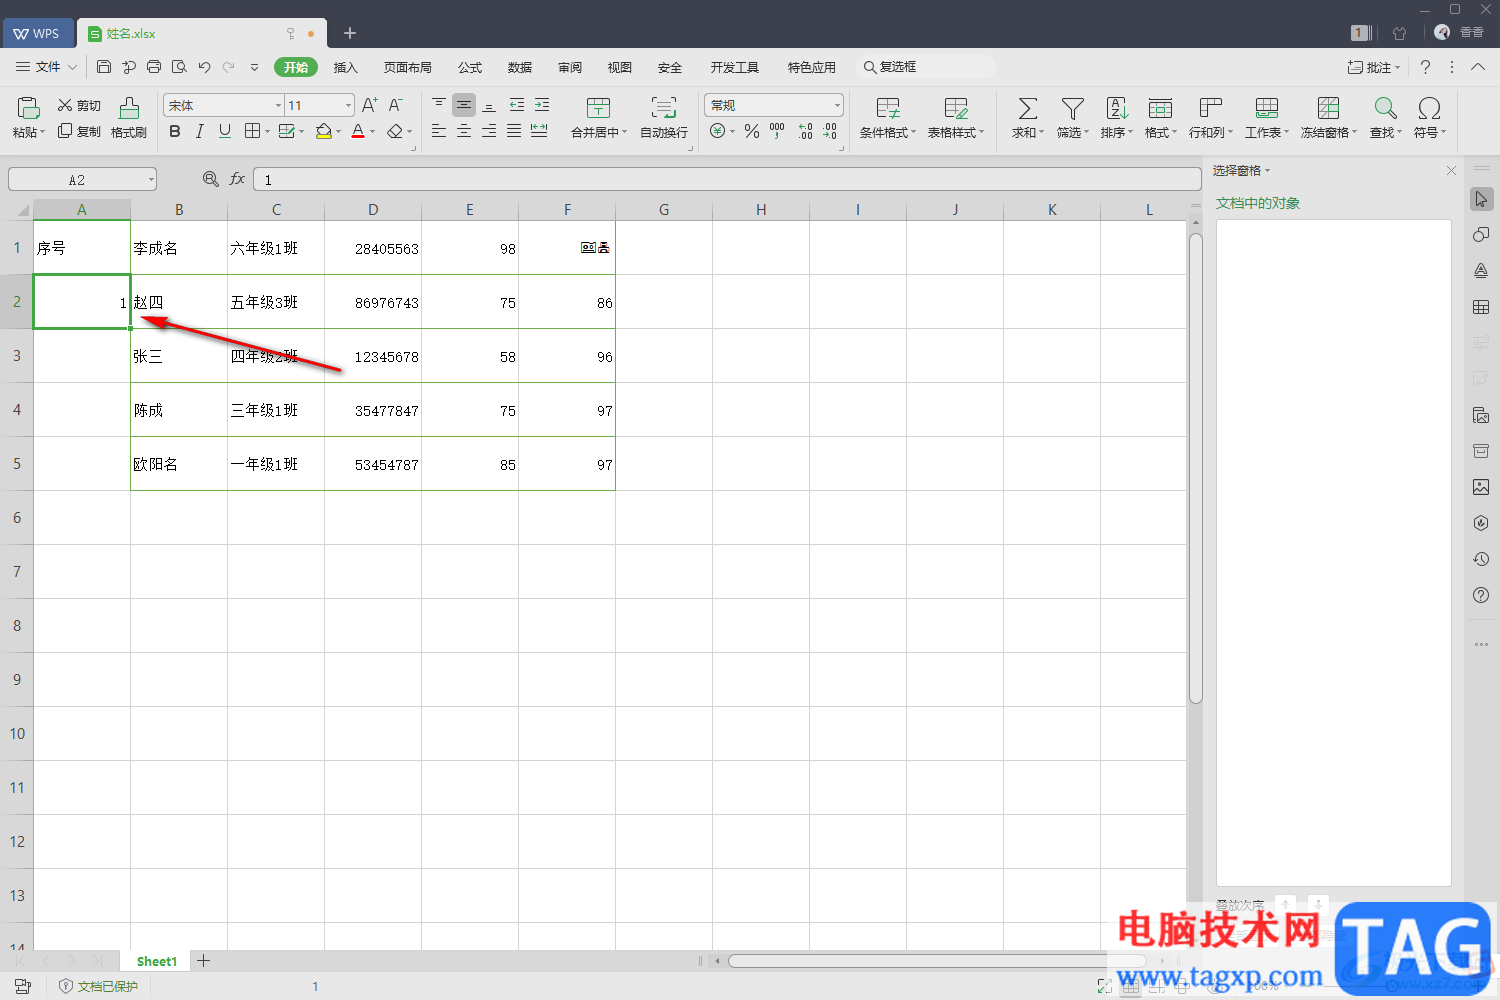Click the justify alignment icon
Screen dimensions: 1500x1000
pos(514,131)
